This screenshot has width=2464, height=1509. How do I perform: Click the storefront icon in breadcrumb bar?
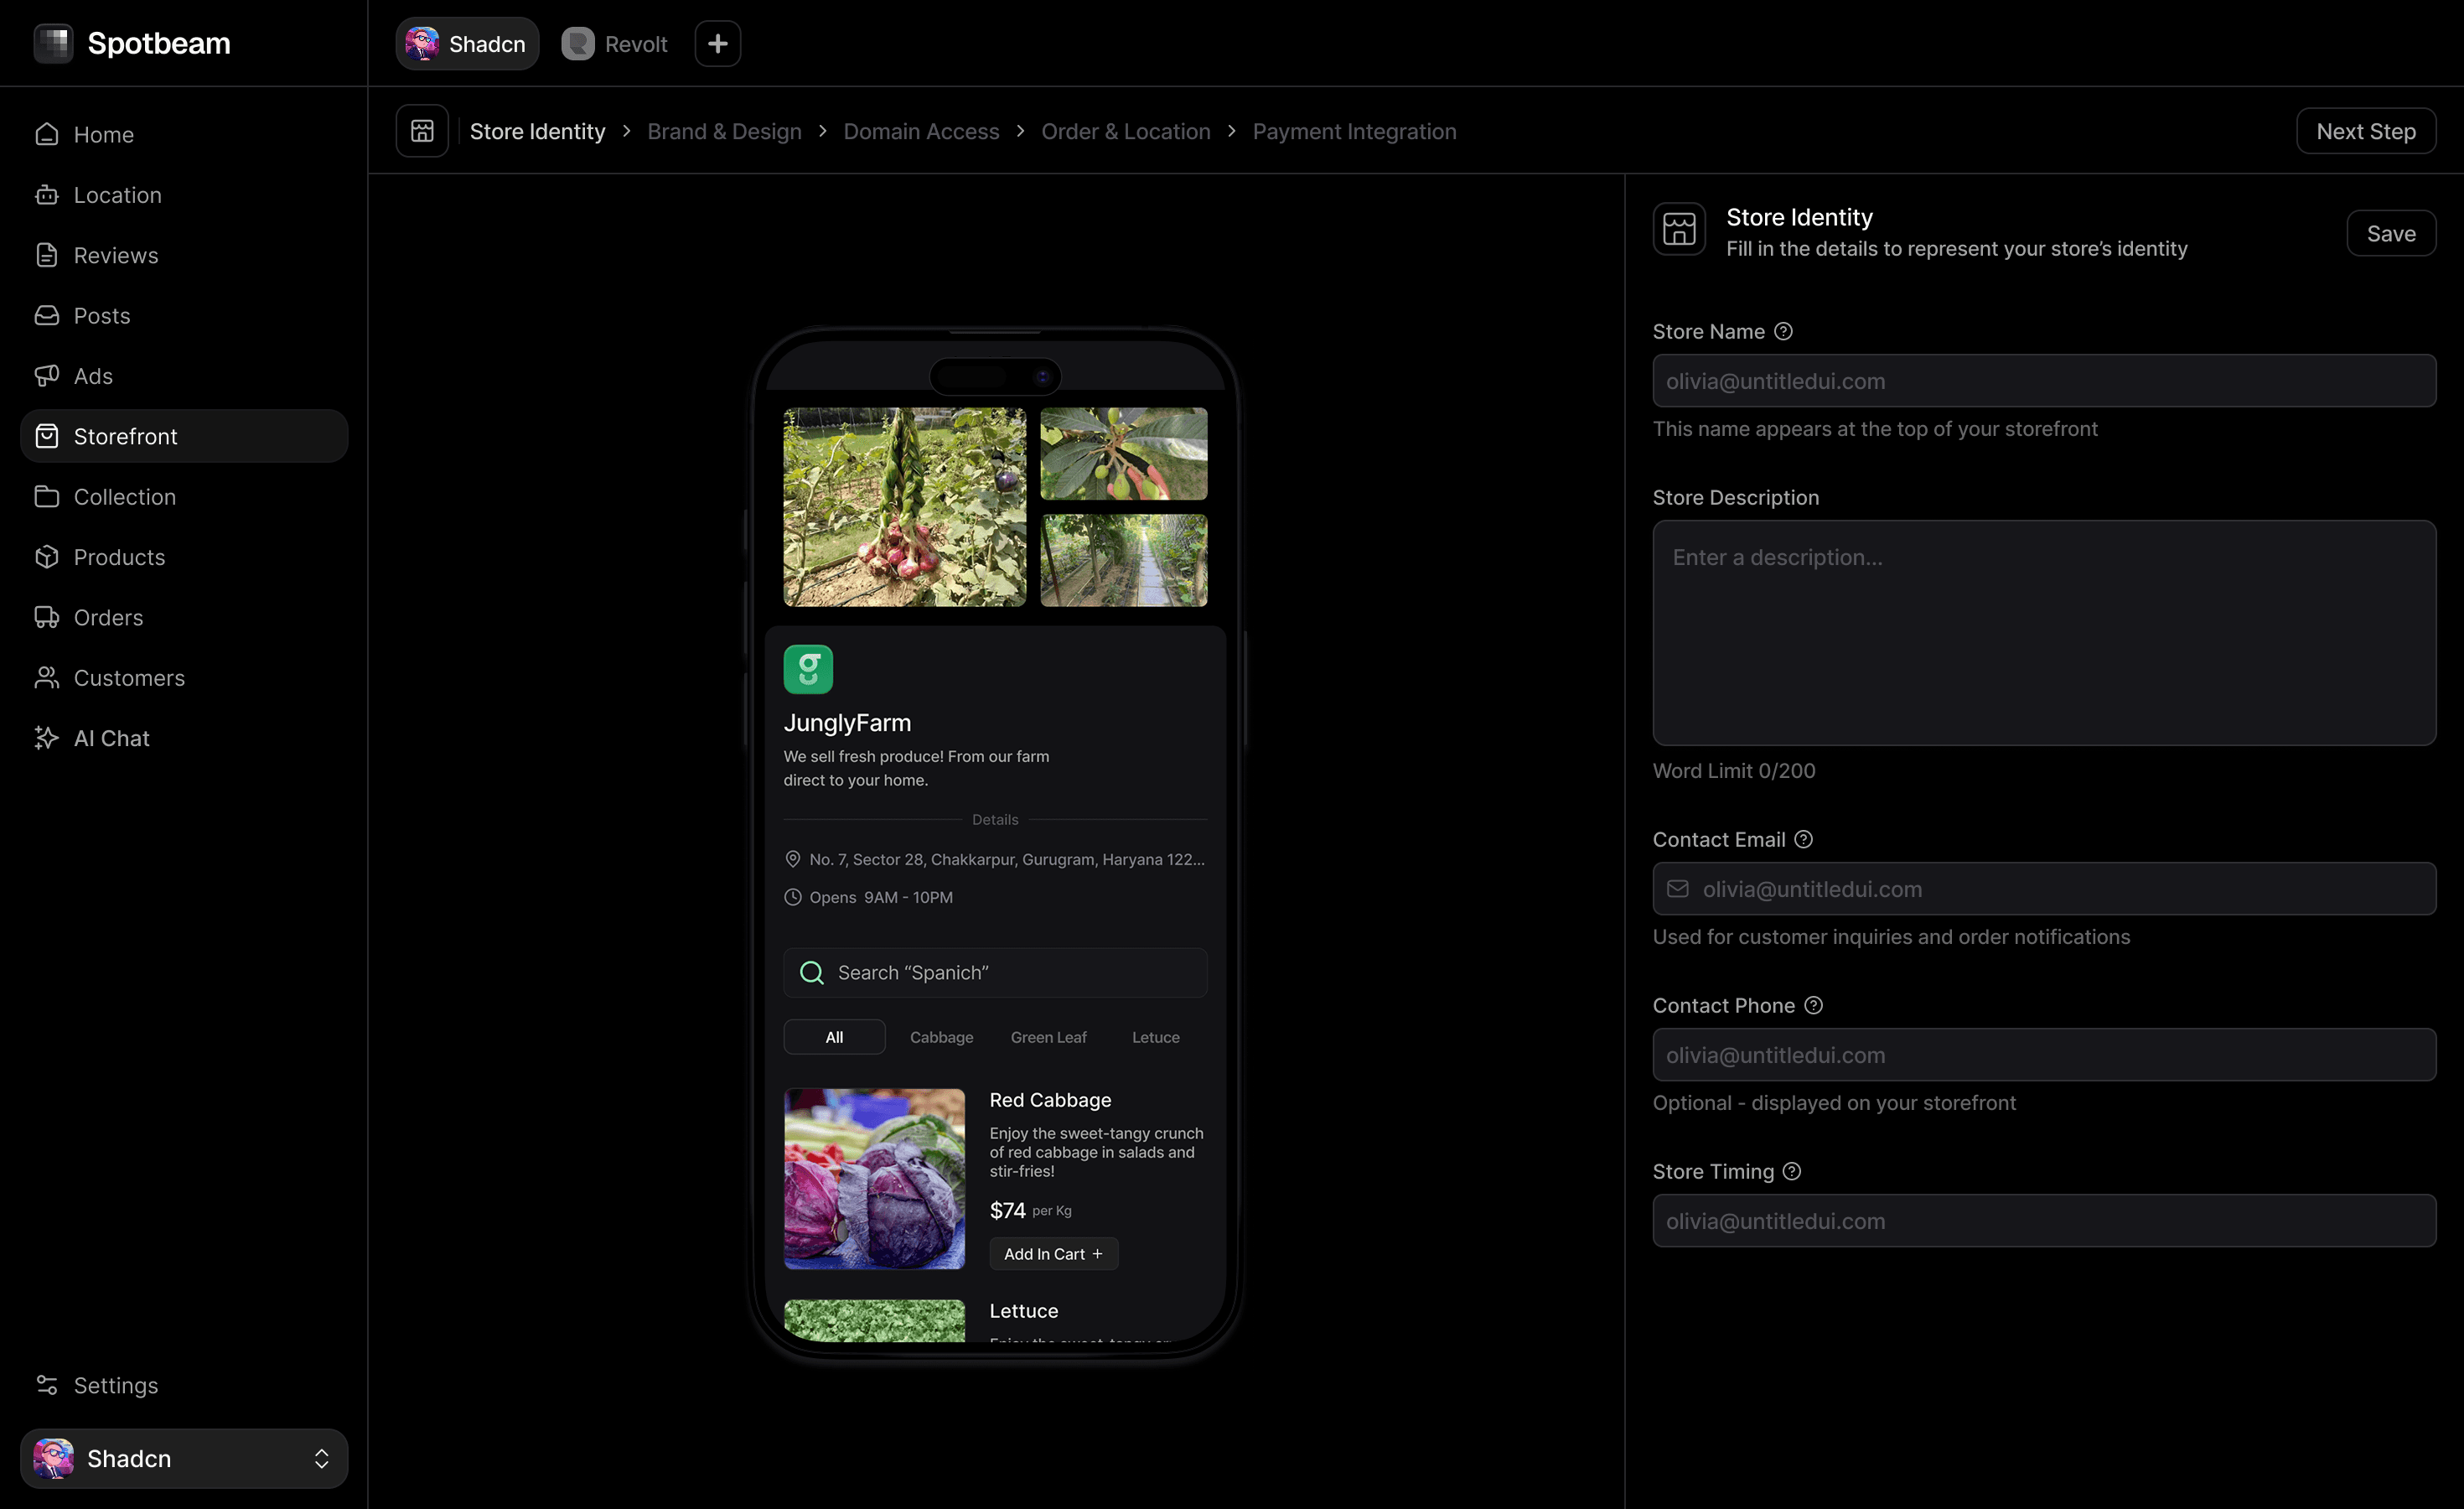422,131
